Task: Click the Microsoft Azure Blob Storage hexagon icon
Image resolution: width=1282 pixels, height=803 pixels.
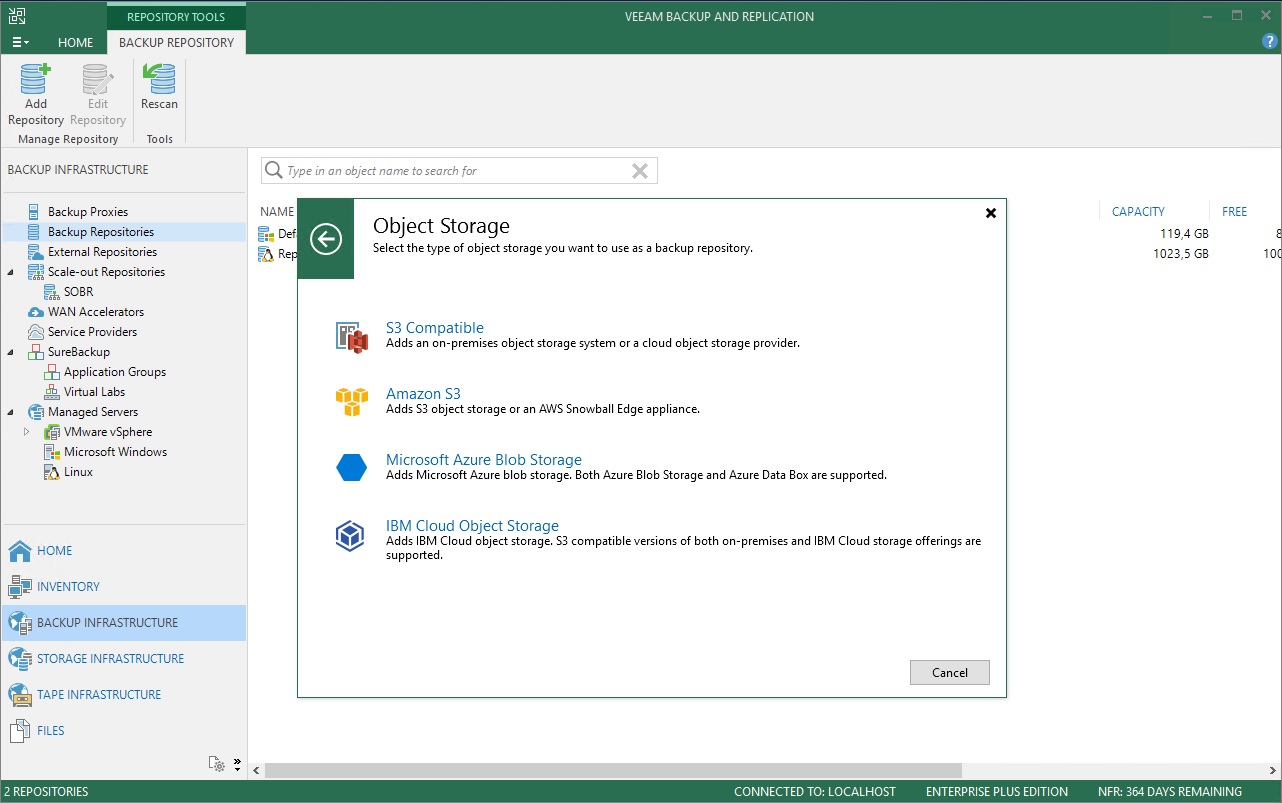Action: point(351,466)
